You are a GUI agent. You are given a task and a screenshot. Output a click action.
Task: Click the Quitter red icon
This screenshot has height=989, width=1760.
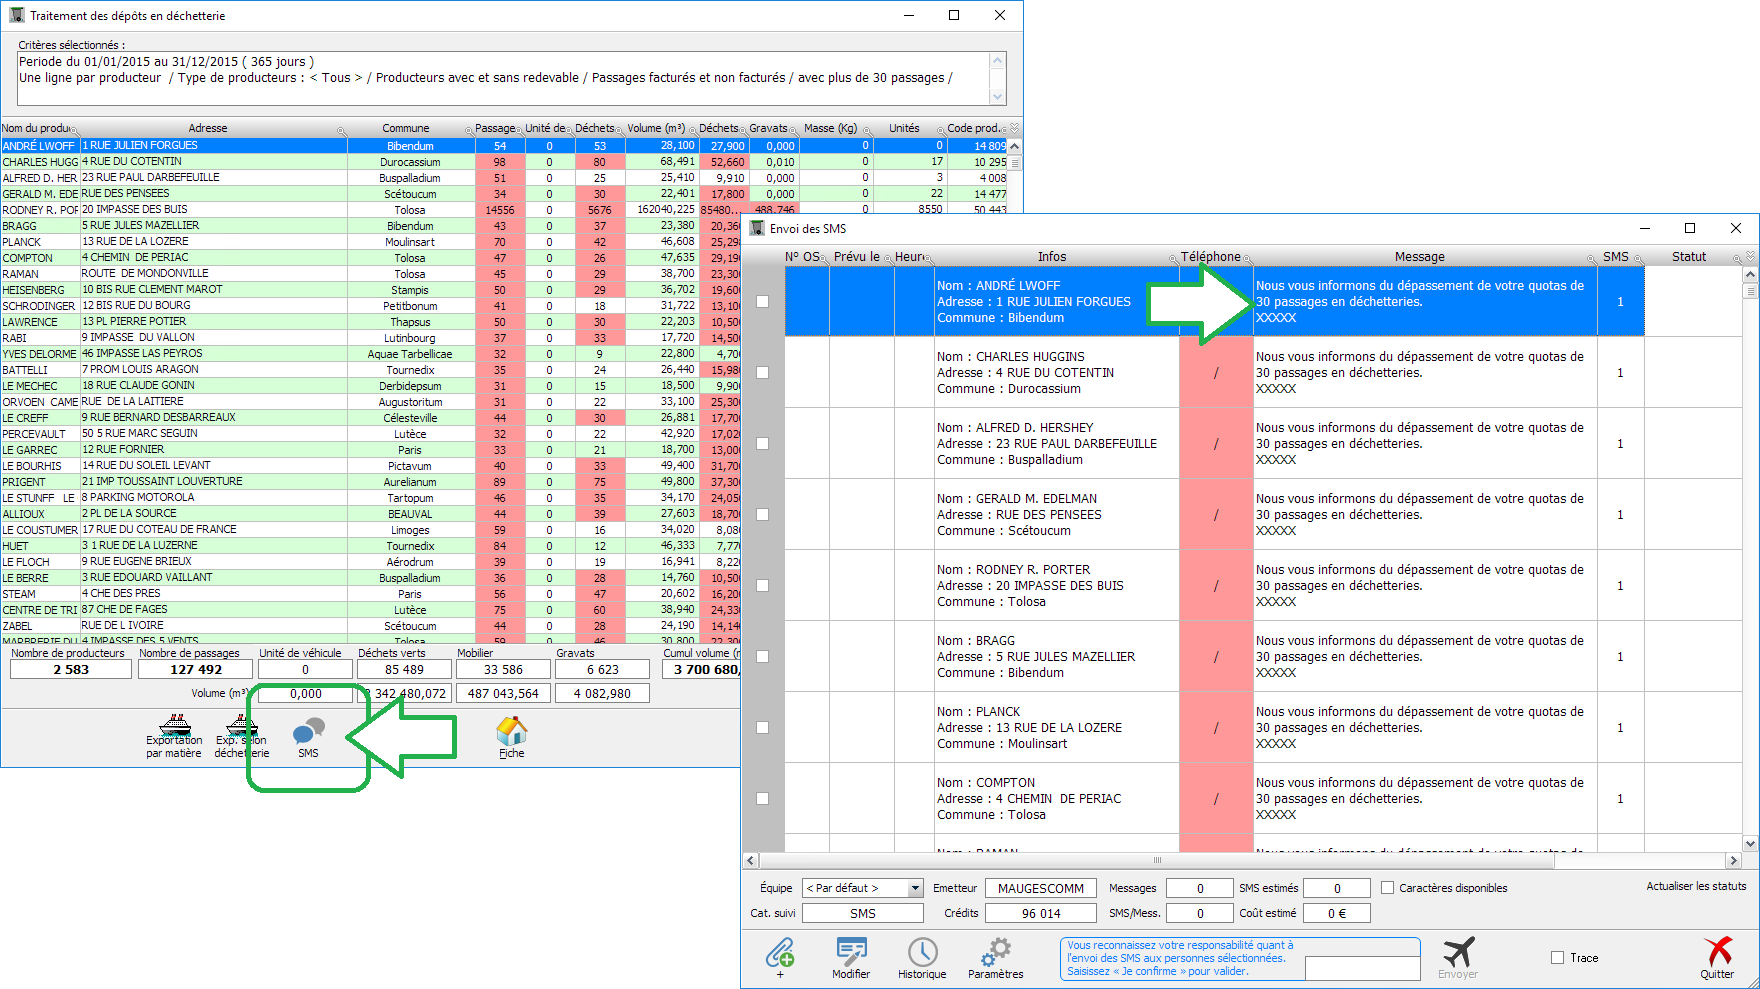coord(1717,953)
